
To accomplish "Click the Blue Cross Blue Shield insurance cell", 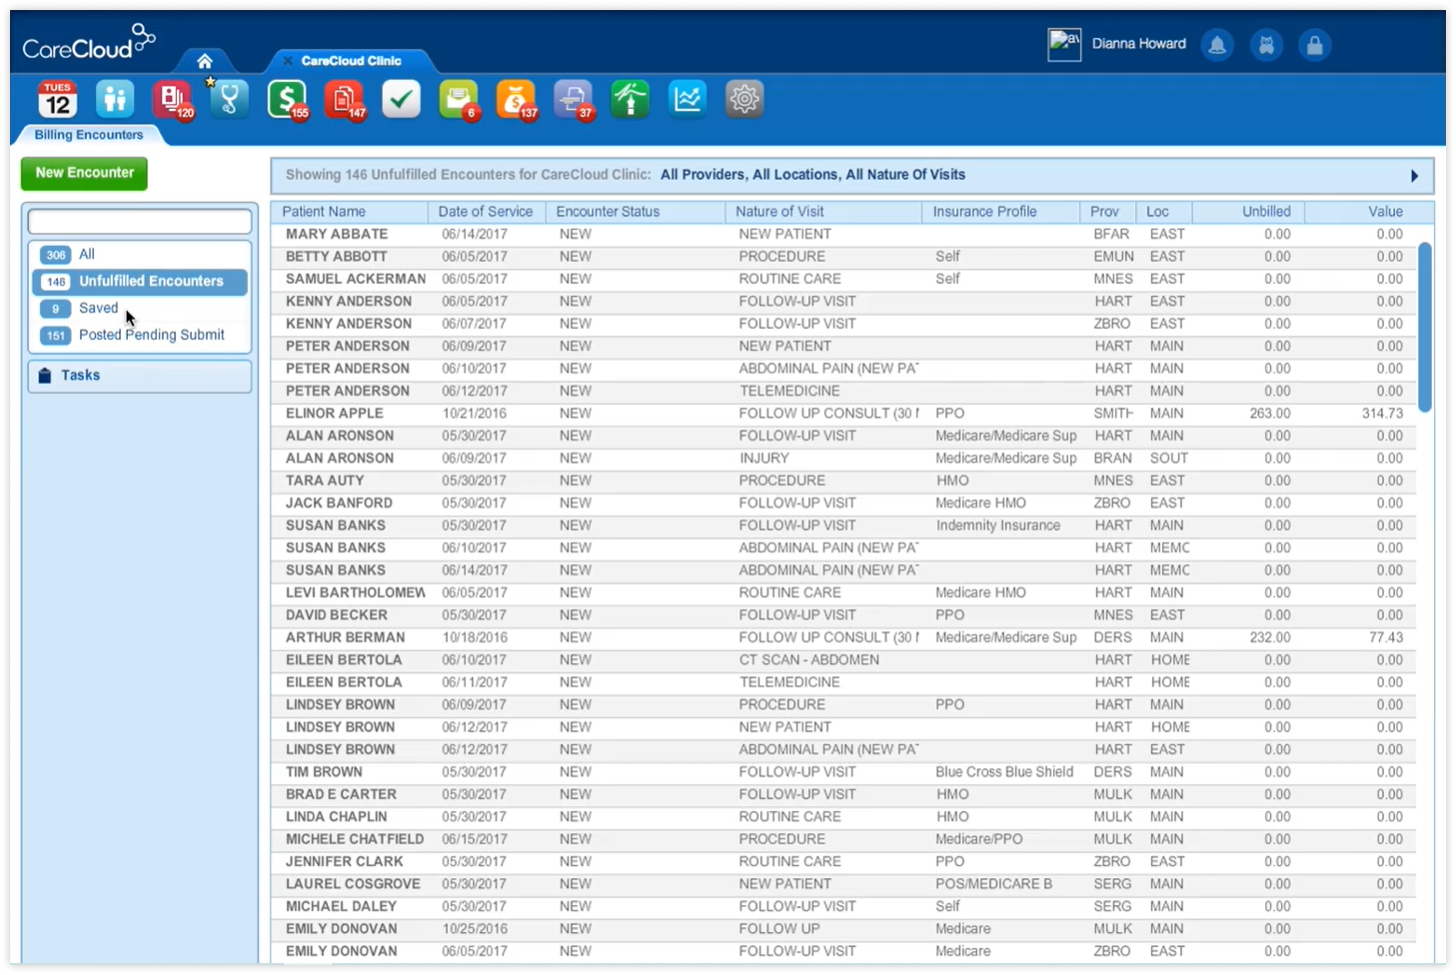I will [x=1004, y=772].
